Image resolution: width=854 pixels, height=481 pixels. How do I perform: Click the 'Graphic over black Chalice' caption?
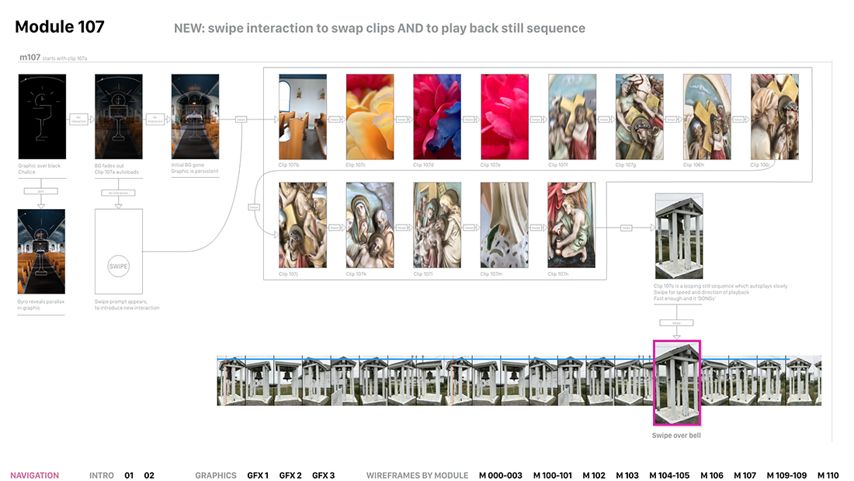(x=39, y=168)
